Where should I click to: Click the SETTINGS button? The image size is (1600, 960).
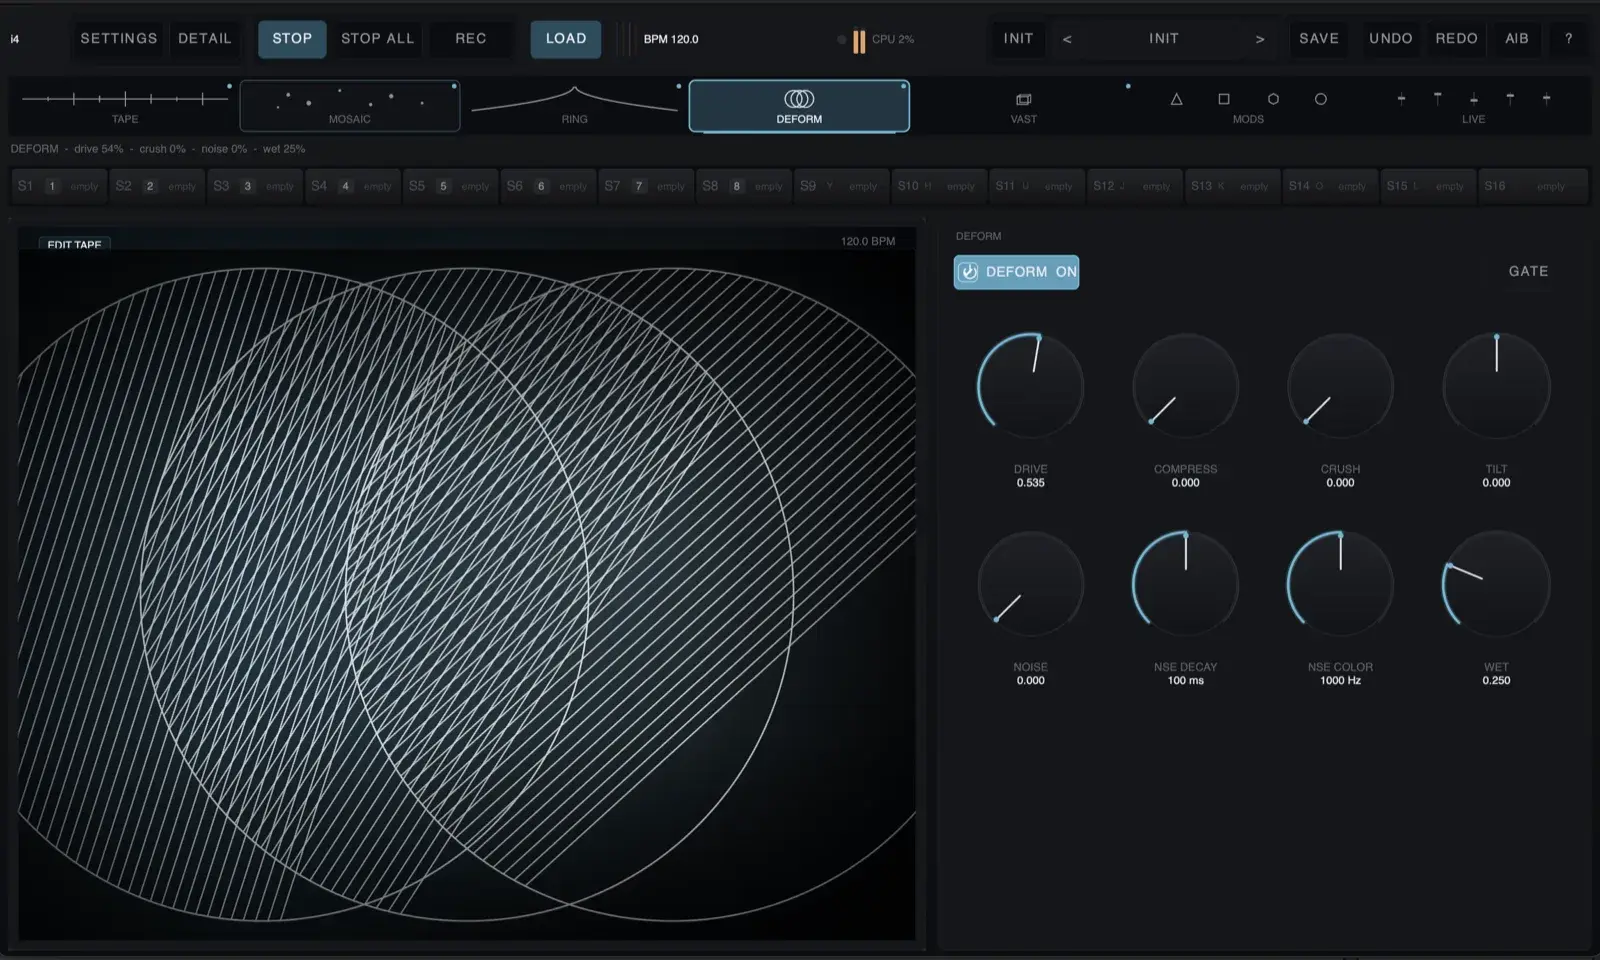point(119,38)
